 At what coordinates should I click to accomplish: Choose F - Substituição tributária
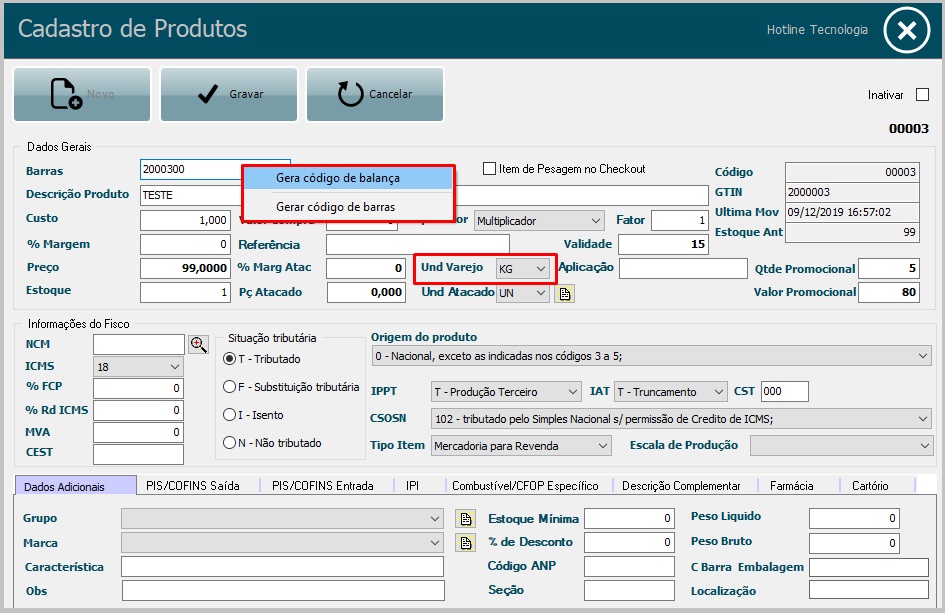pos(229,386)
